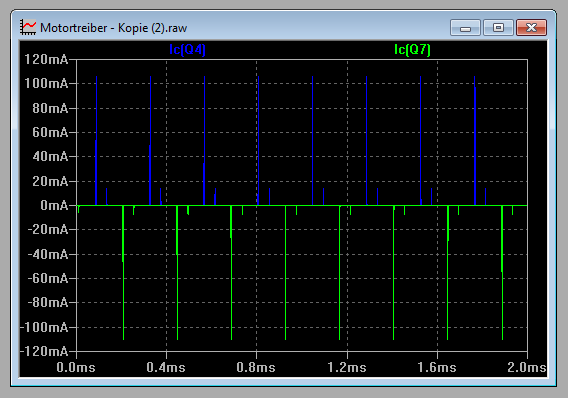Click the 2.0ms time axis label

pyautogui.click(x=527, y=368)
